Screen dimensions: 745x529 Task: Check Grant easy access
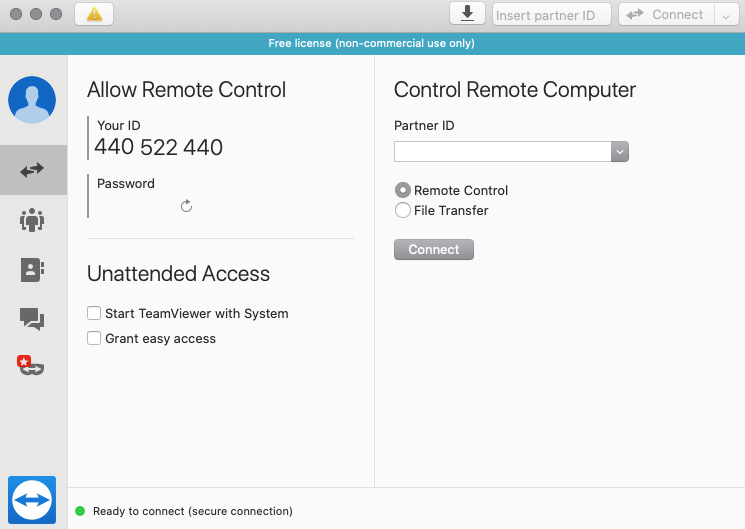tap(94, 338)
